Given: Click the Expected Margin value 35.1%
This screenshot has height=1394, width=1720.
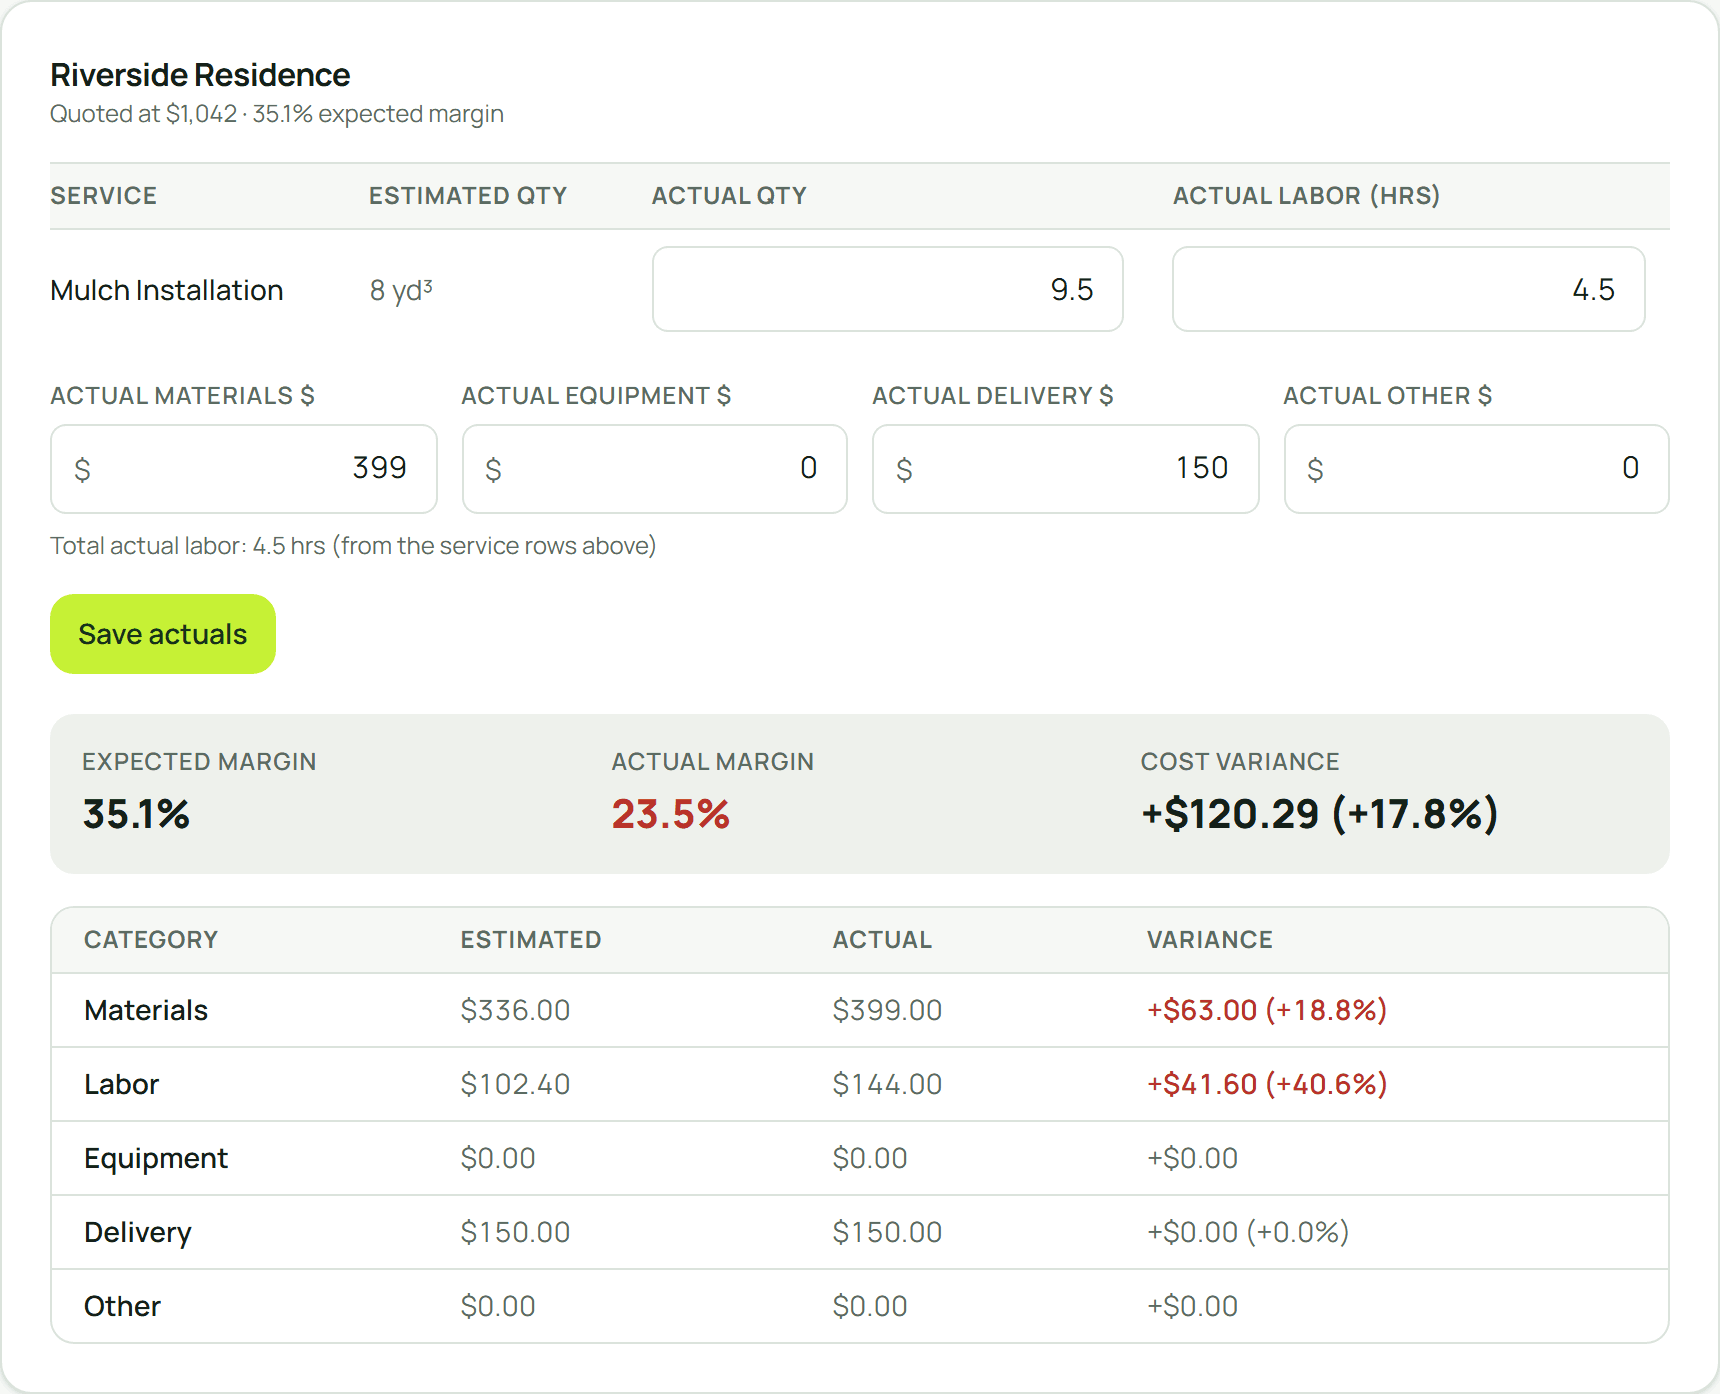Looking at the screenshot, I should click(136, 814).
